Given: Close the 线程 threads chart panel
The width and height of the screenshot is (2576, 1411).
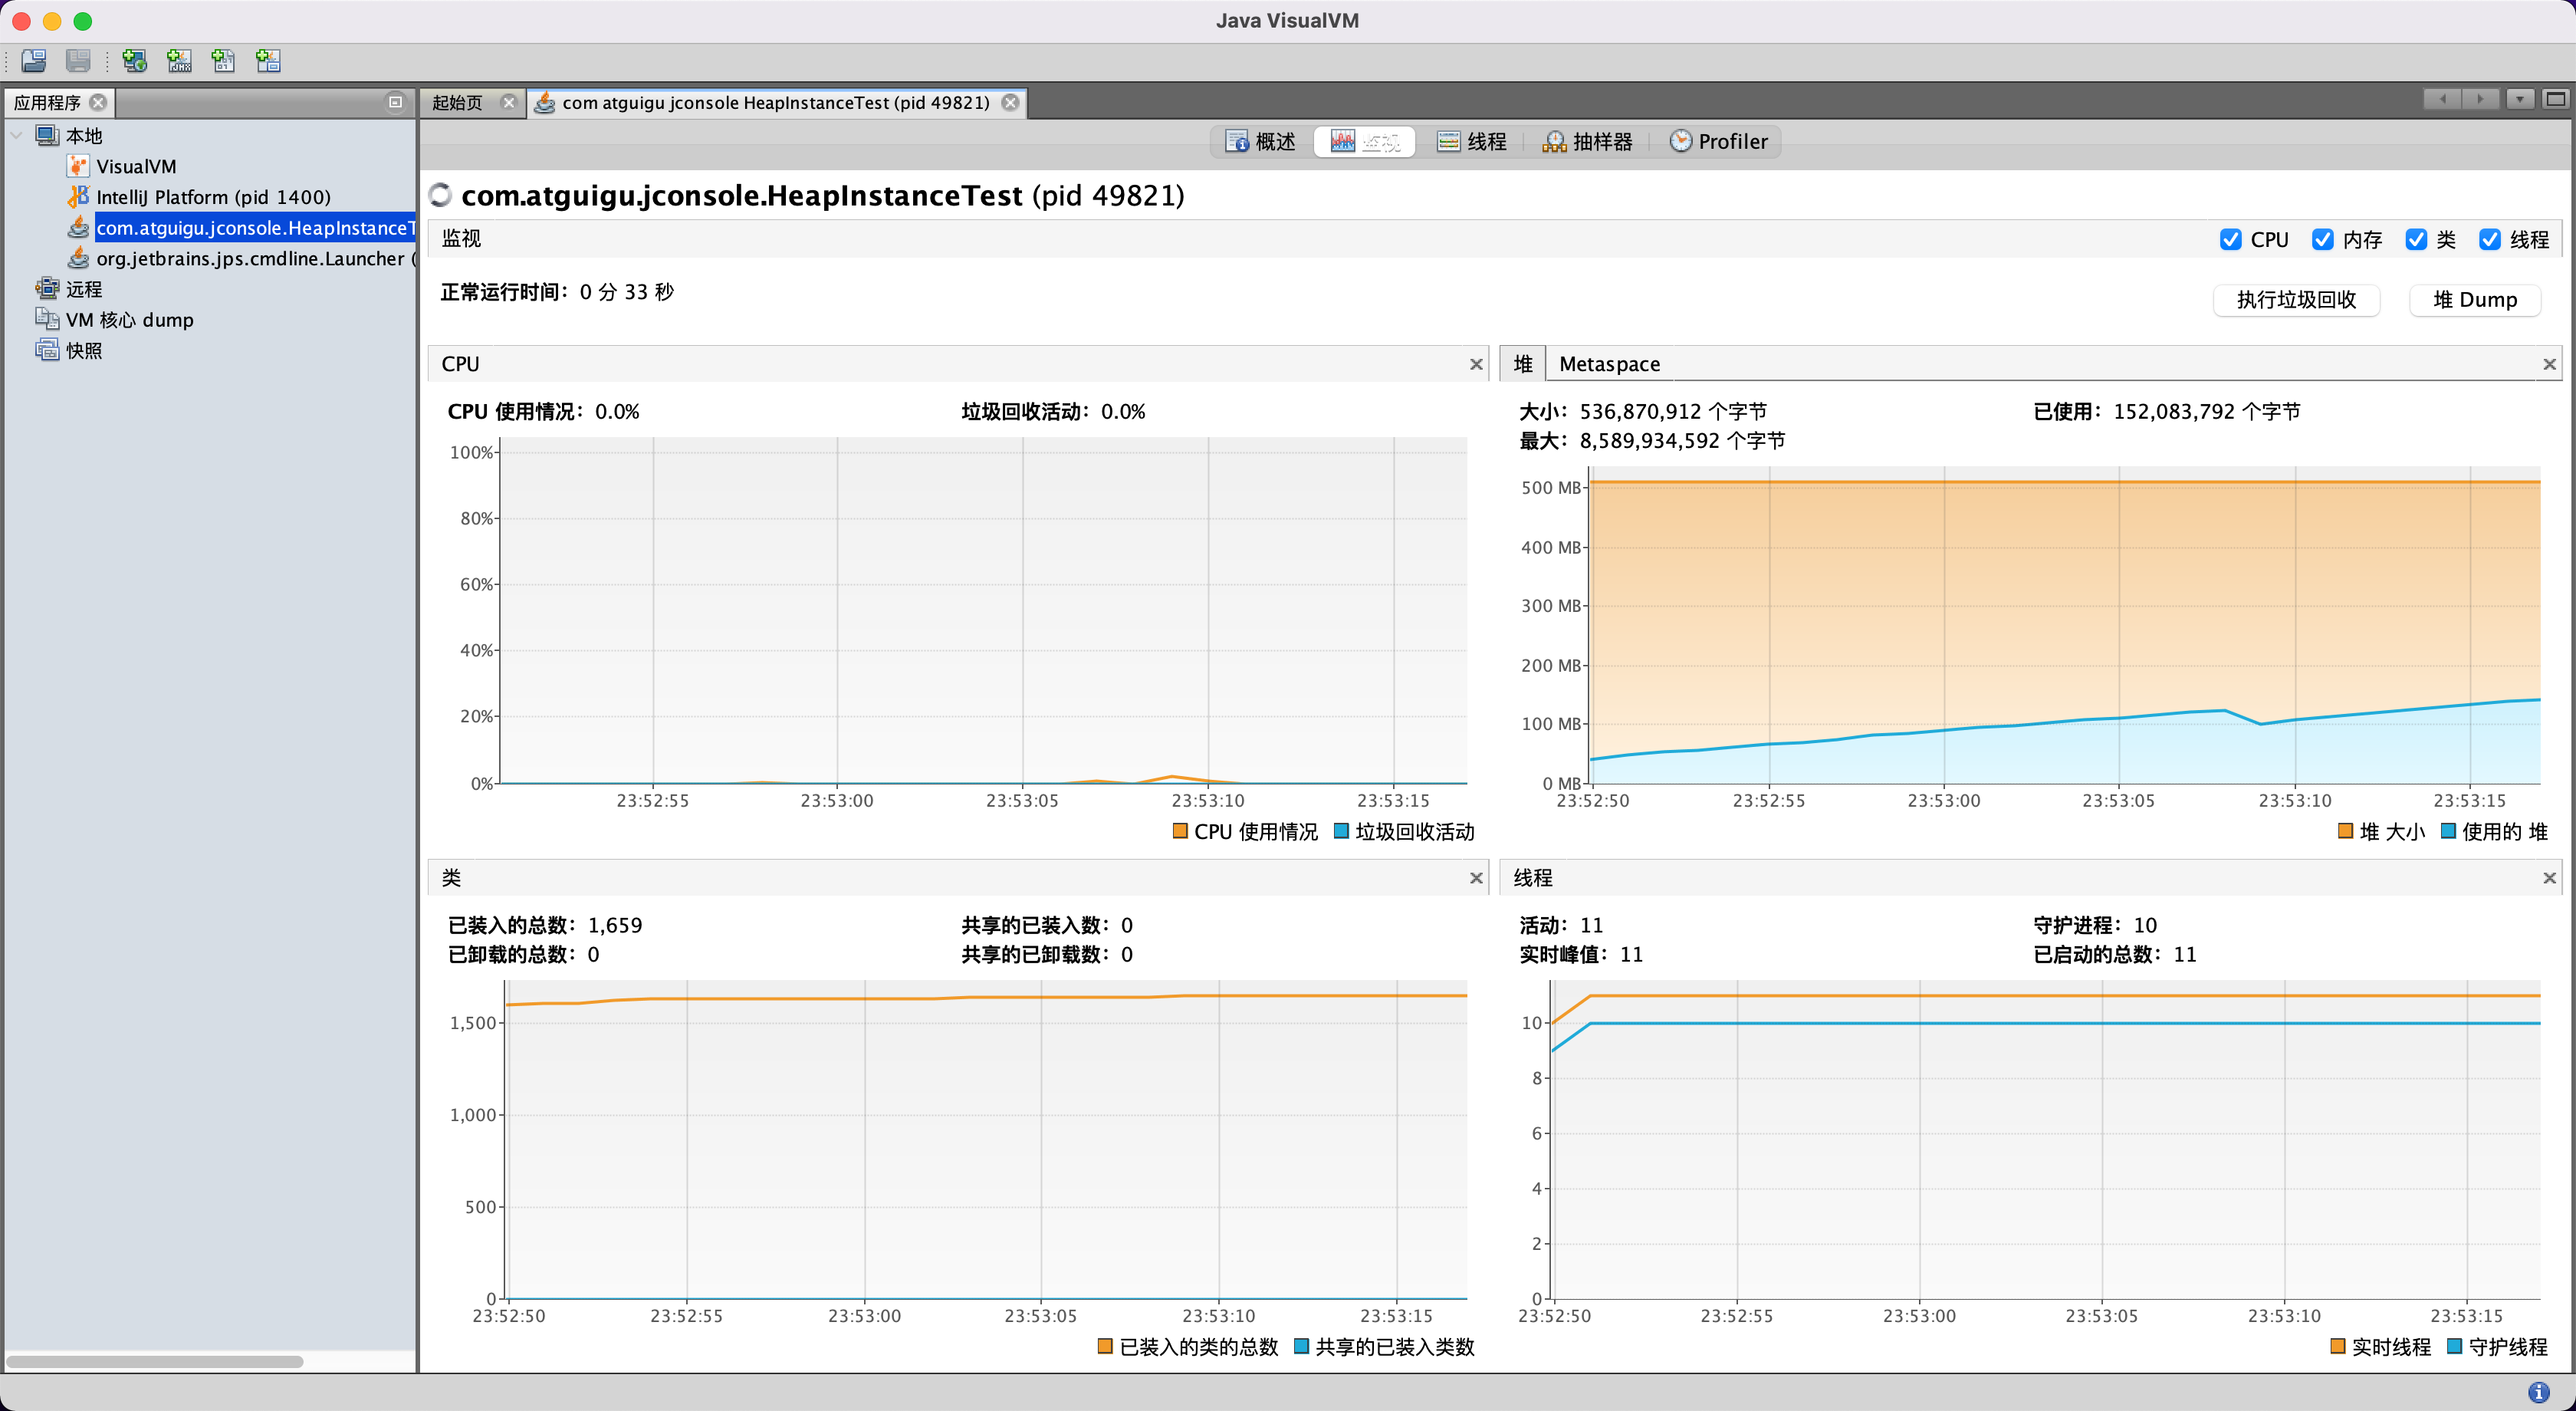Looking at the screenshot, I should 2550,878.
